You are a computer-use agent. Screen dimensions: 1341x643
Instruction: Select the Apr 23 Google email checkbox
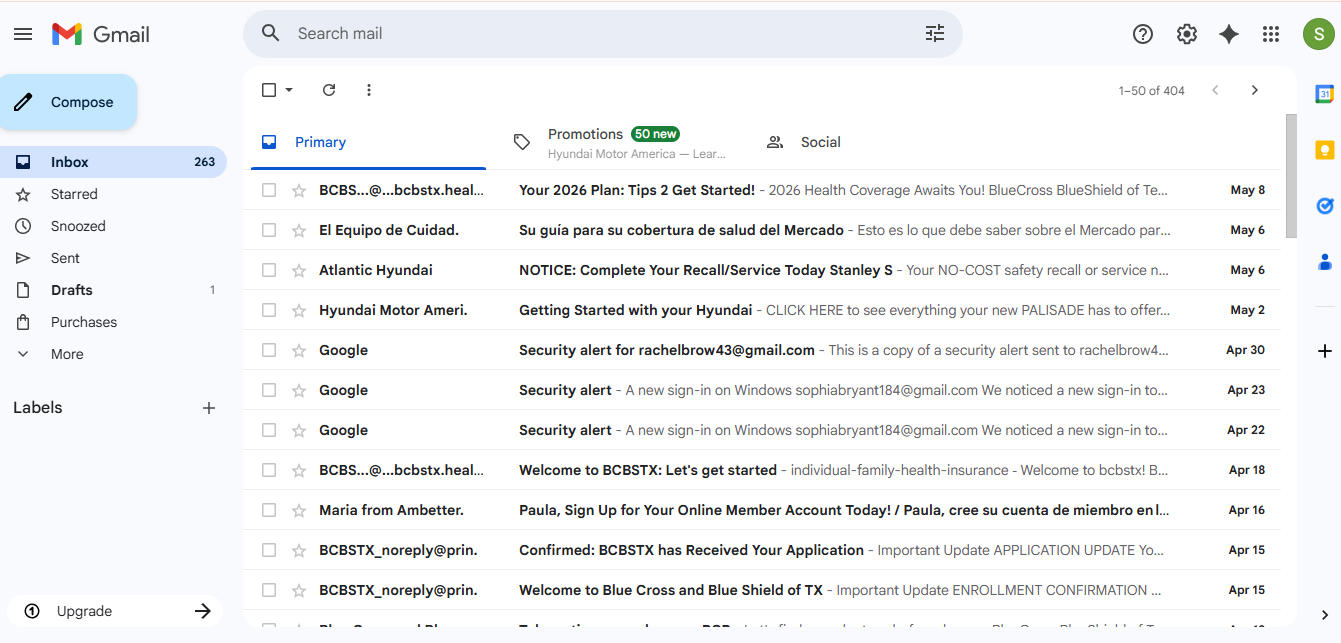point(269,390)
